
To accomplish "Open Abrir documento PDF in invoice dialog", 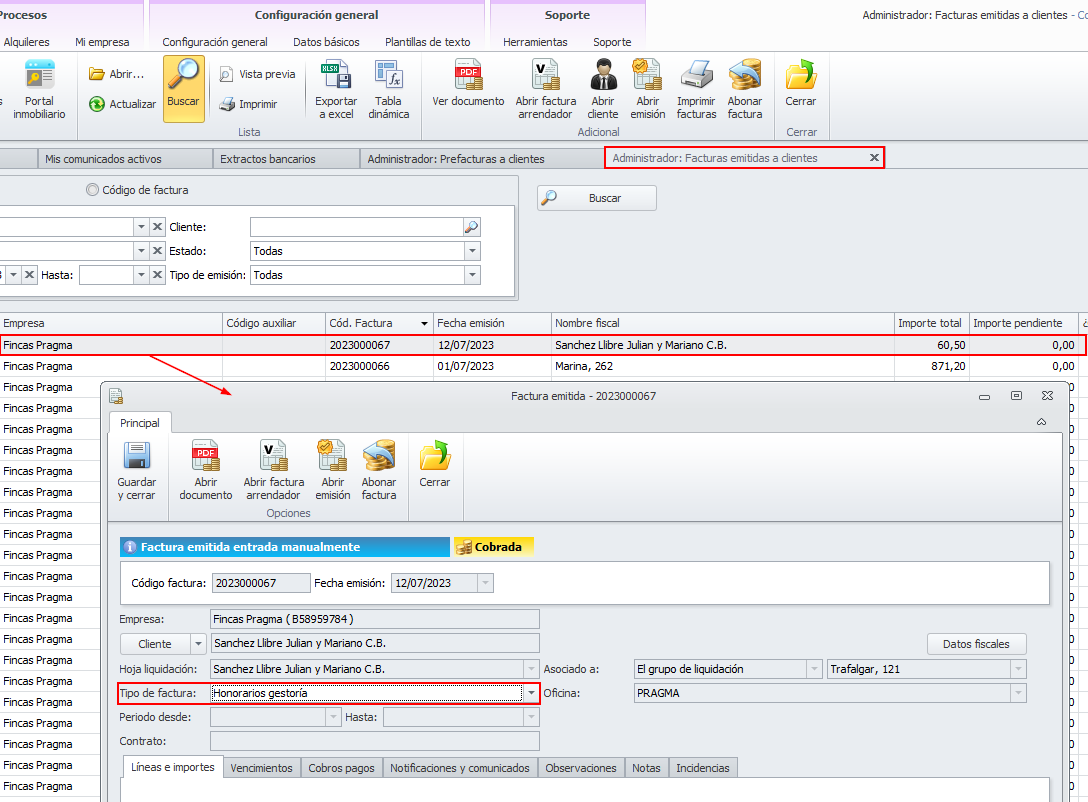I will [205, 470].
